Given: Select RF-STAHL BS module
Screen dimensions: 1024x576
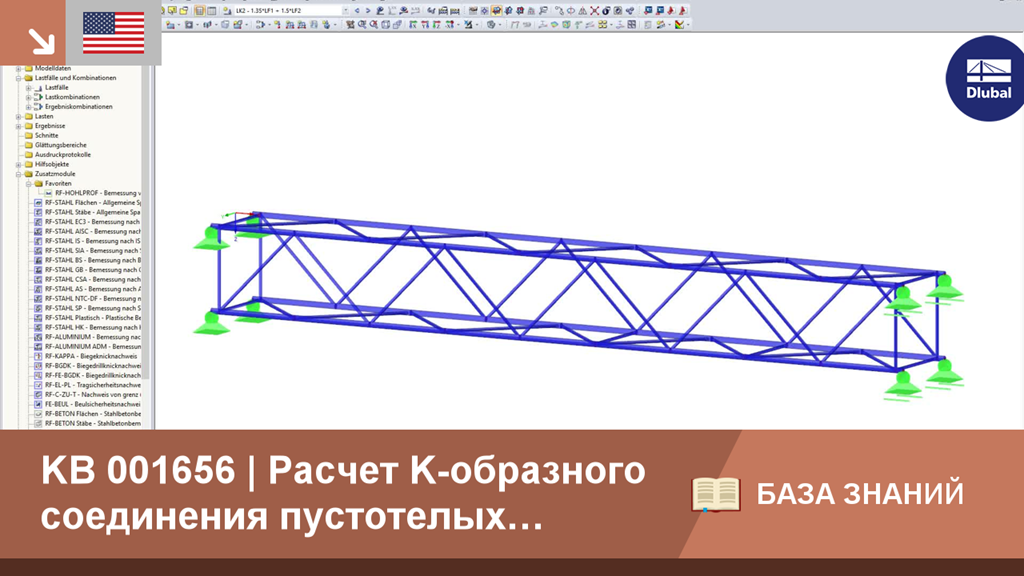Looking at the screenshot, I should [92, 261].
